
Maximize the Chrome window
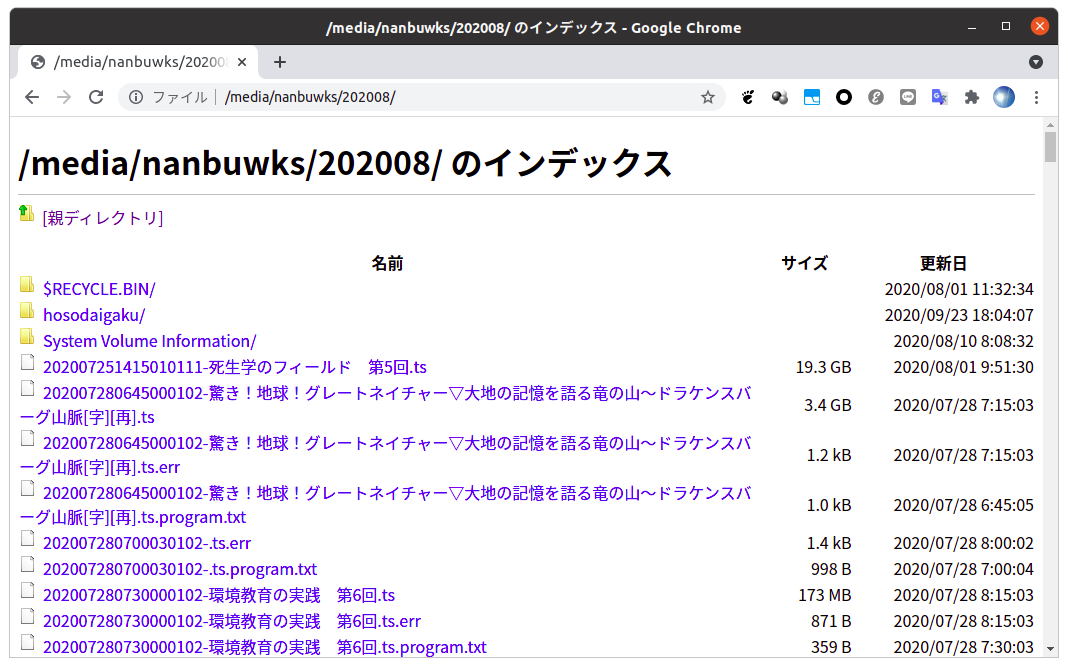(1005, 27)
